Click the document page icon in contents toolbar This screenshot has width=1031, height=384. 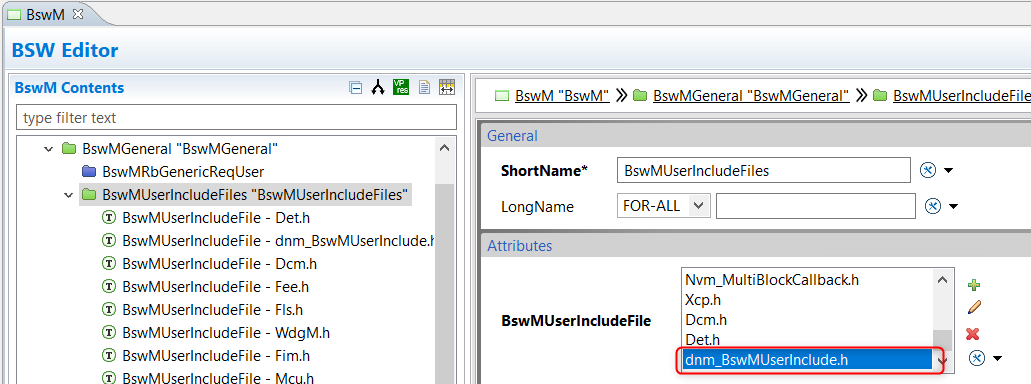[424, 87]
